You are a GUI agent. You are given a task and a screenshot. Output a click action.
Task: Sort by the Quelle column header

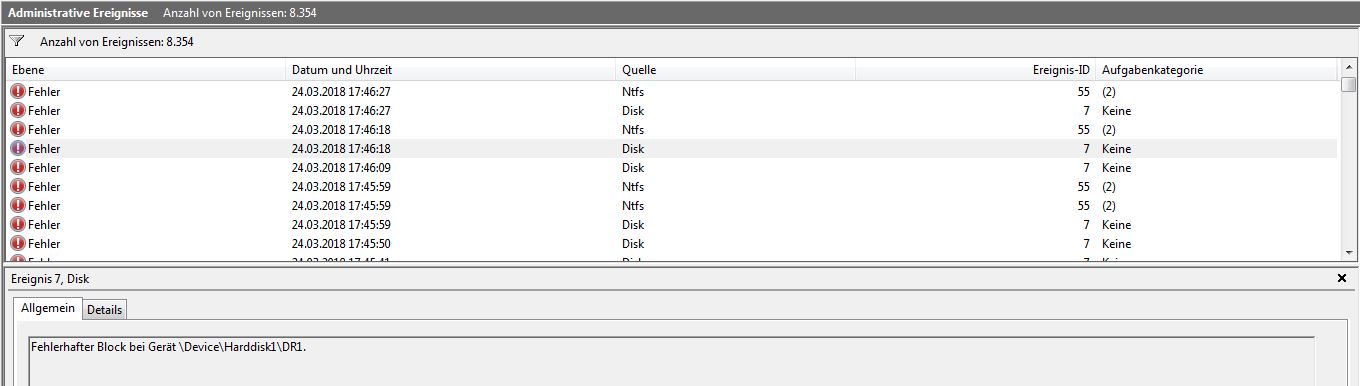point(736,70)
